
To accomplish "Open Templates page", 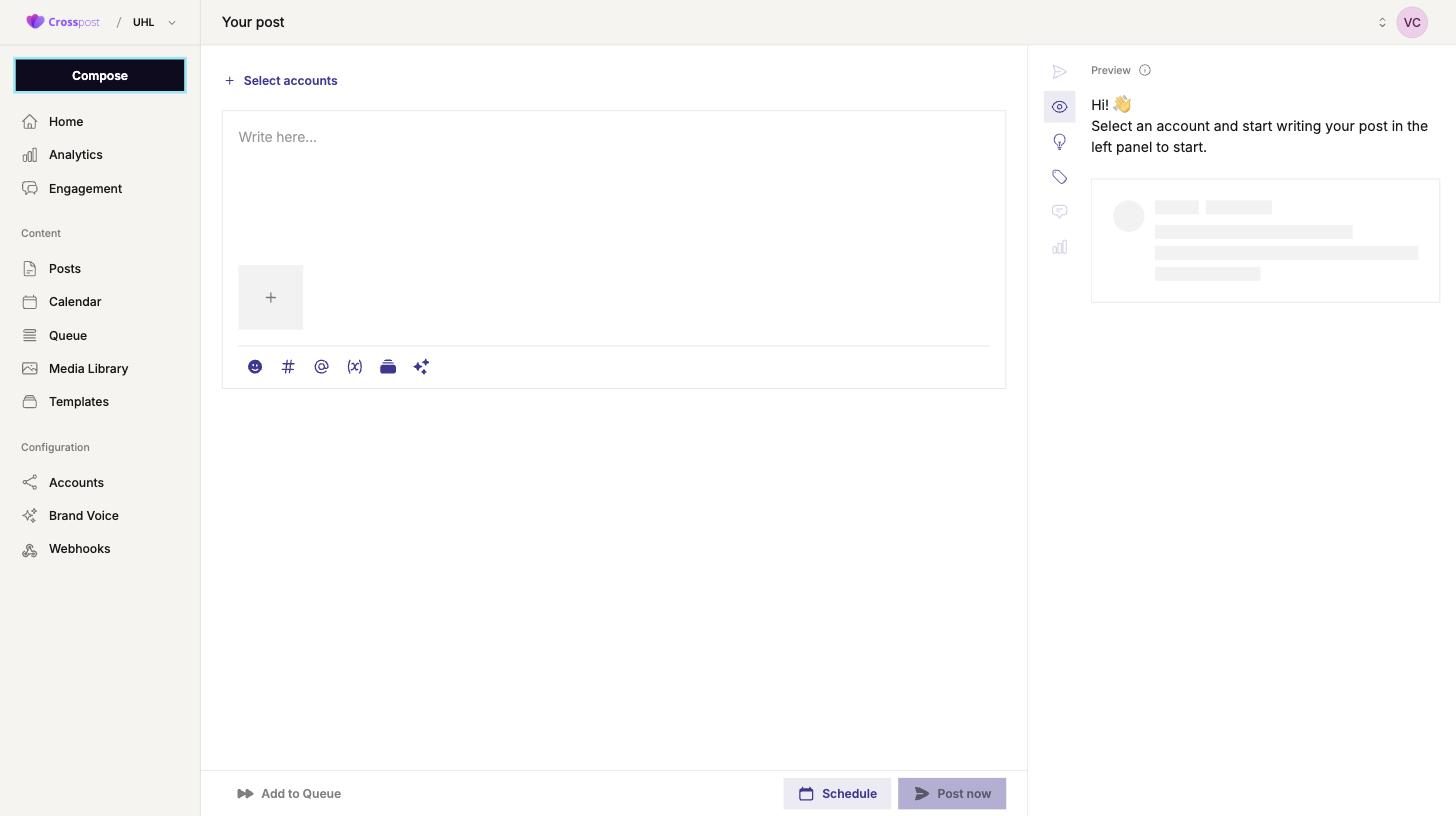I will (x=79, y=402).
